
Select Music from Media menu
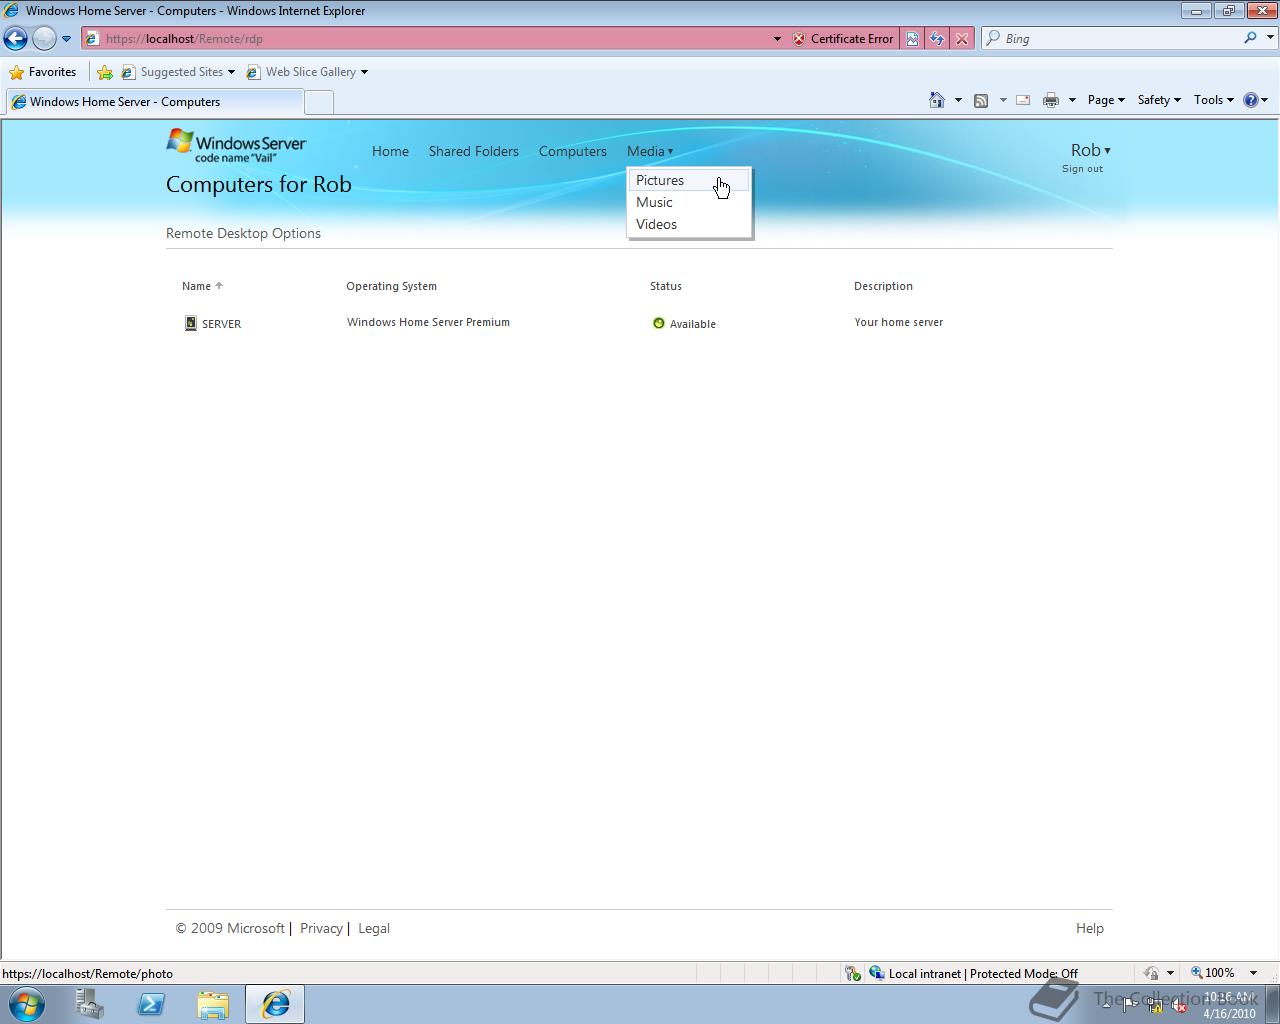click(689, 202)
